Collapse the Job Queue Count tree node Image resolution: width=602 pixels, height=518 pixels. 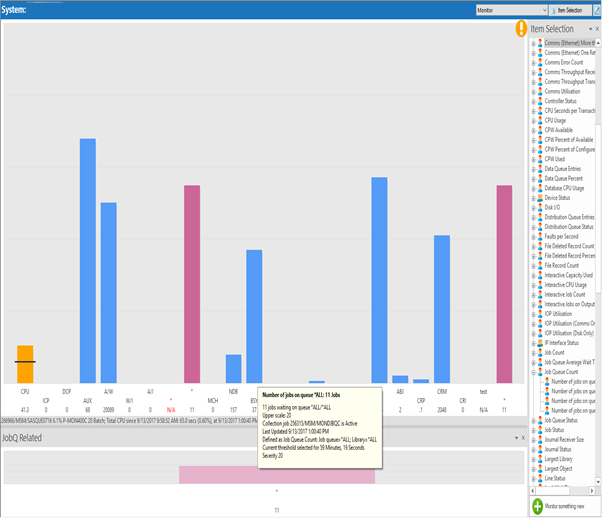pyautogui.click(x=532, y=371)
